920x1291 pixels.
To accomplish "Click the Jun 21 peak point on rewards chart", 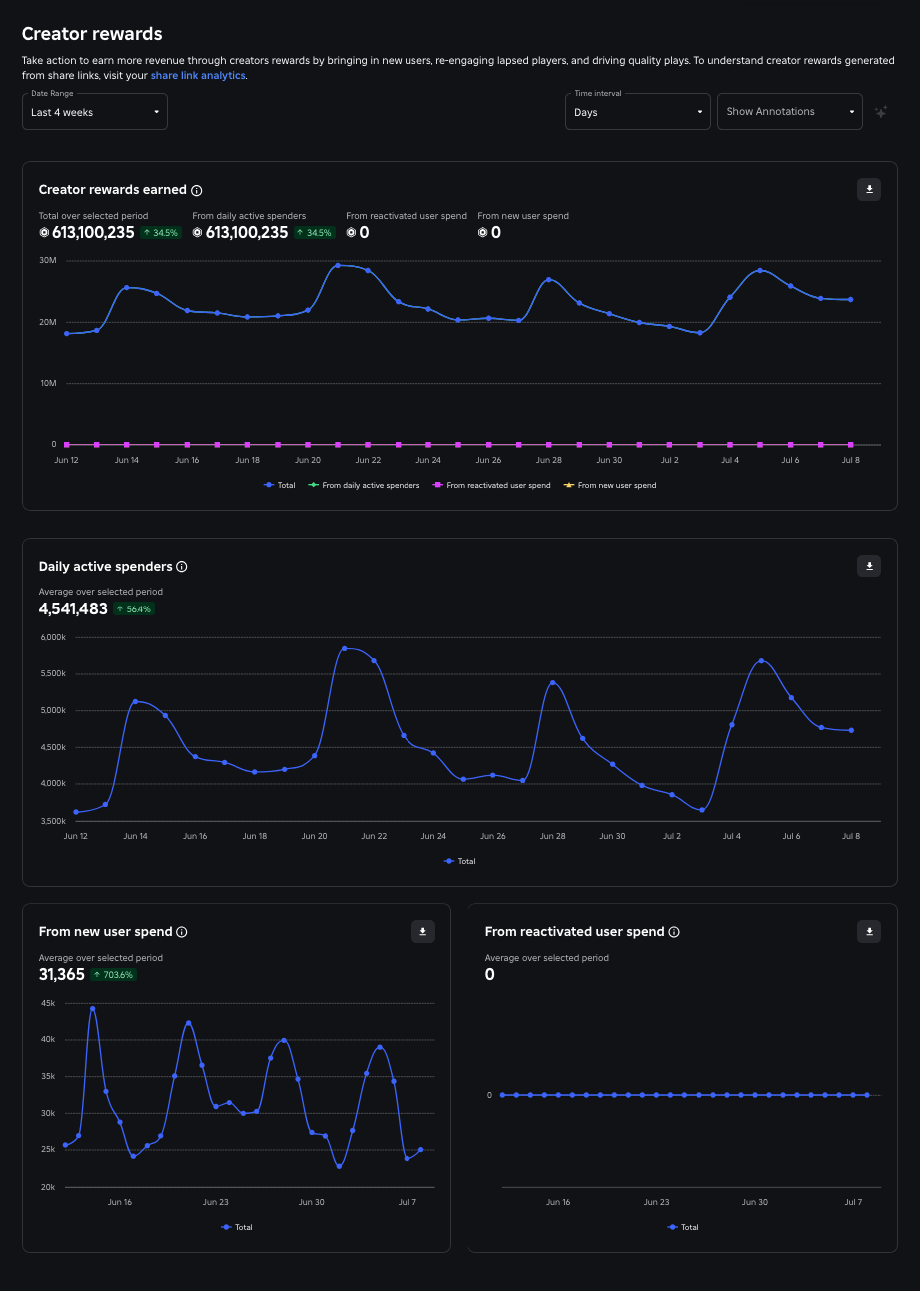I will [x=338, y=265].
